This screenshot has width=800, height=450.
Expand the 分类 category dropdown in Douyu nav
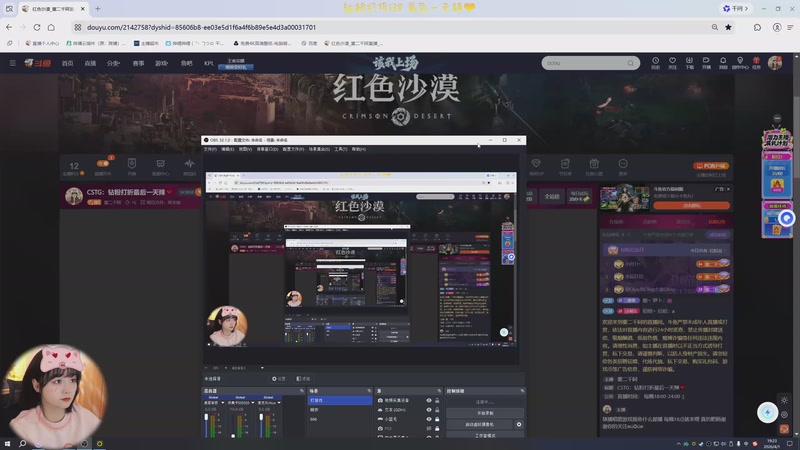click(113, 63)
